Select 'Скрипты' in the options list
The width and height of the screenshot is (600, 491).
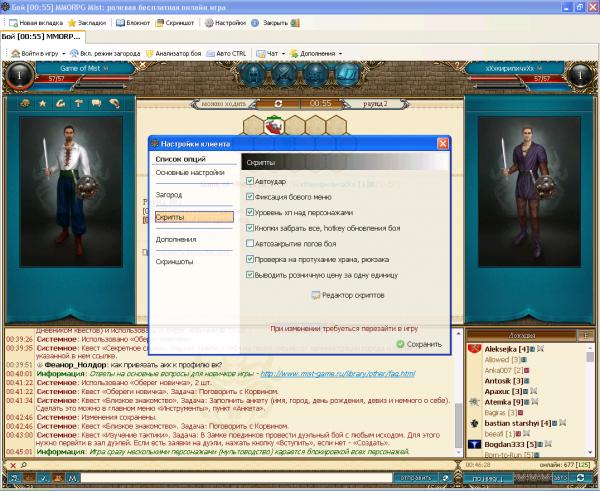[x=194, y=217]
